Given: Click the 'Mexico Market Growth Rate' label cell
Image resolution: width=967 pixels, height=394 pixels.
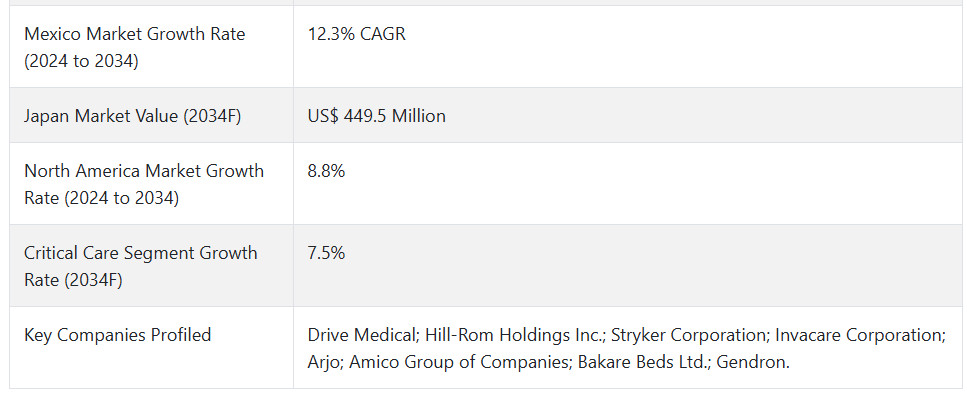Looking at the screenshot, I should pyautogui.click(x=151, y=47).
